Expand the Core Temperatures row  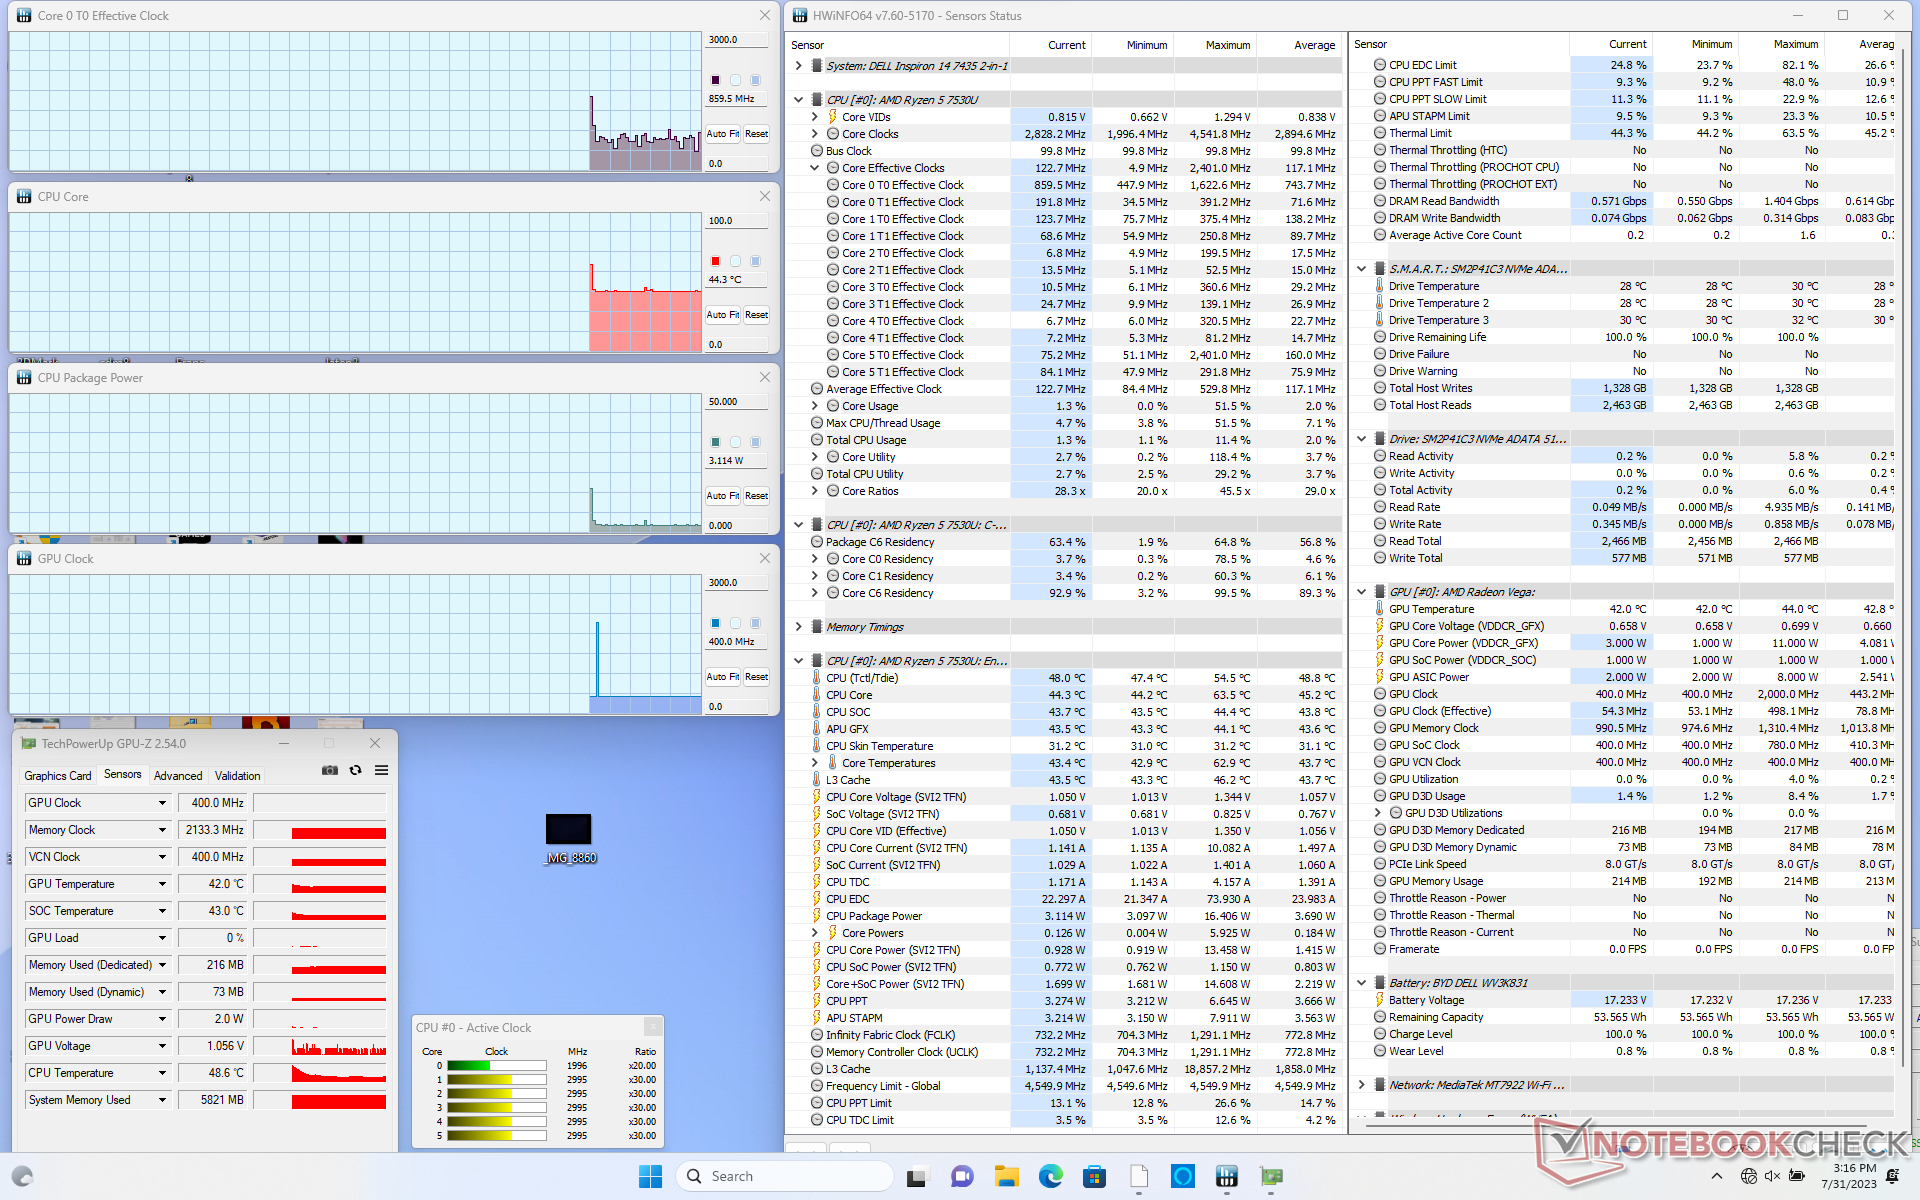click(814, 763)
